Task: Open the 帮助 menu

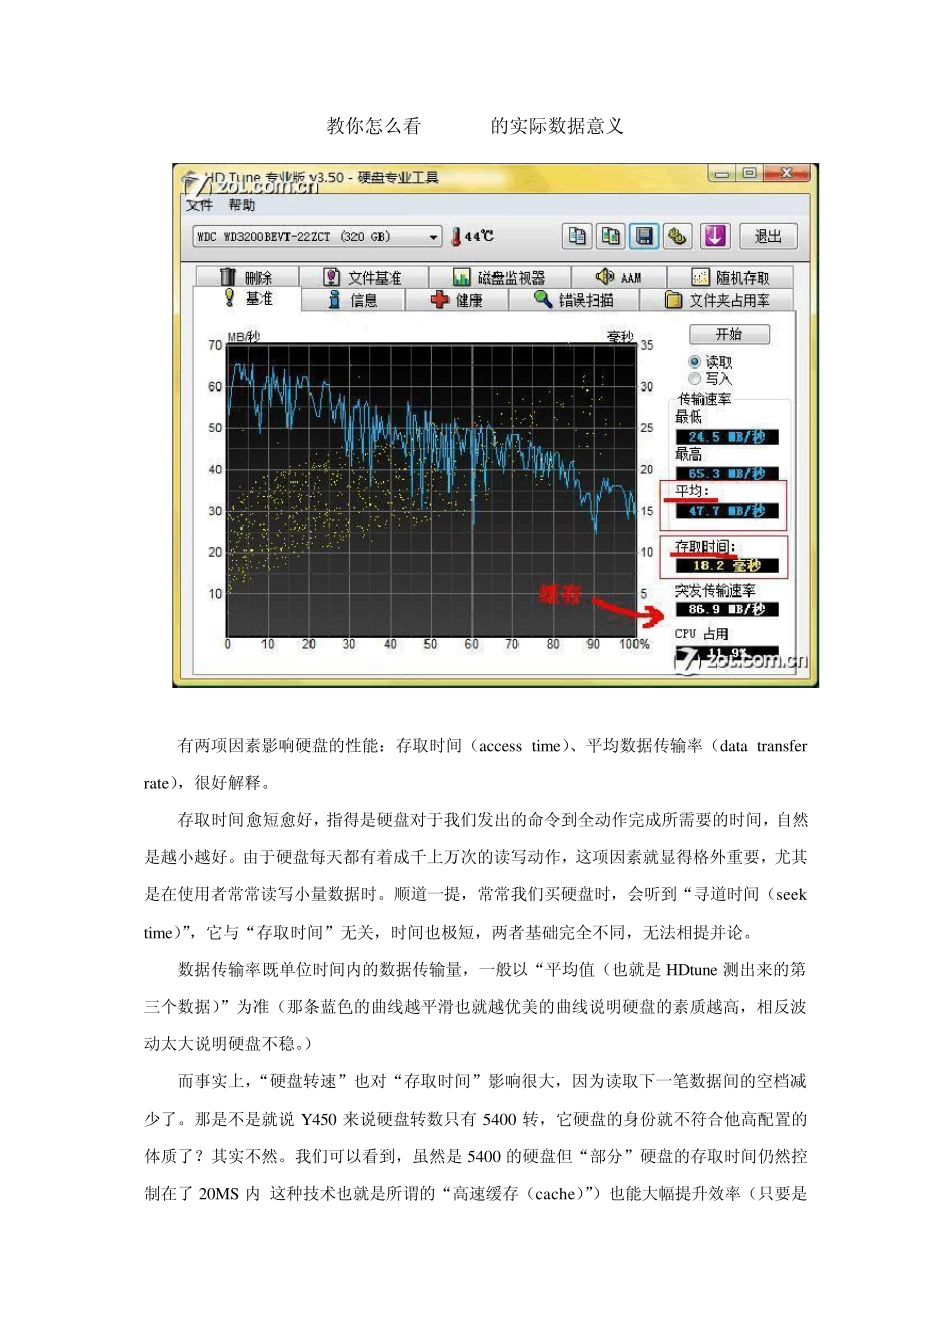Action: tap(242, 205)
